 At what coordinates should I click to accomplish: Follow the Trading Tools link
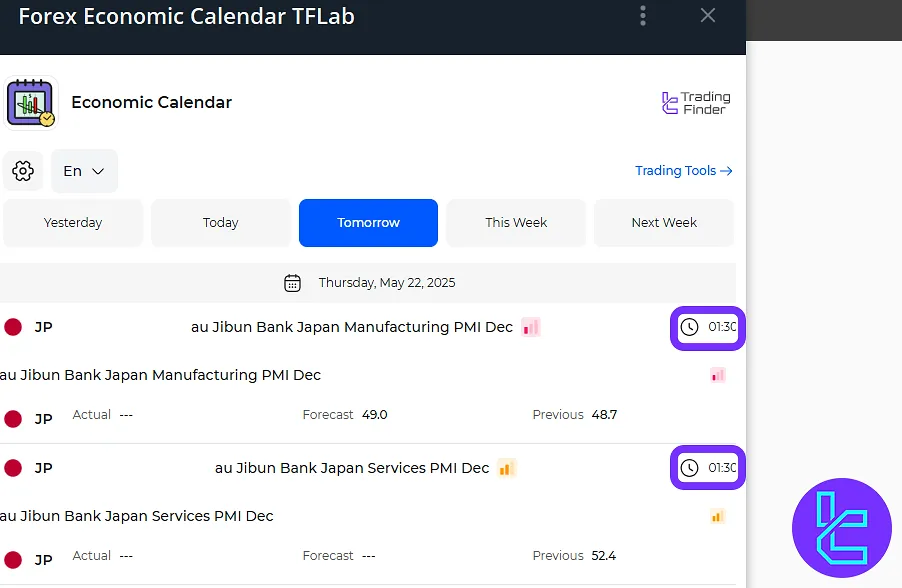pyautogui.click(x=684, y=171)
